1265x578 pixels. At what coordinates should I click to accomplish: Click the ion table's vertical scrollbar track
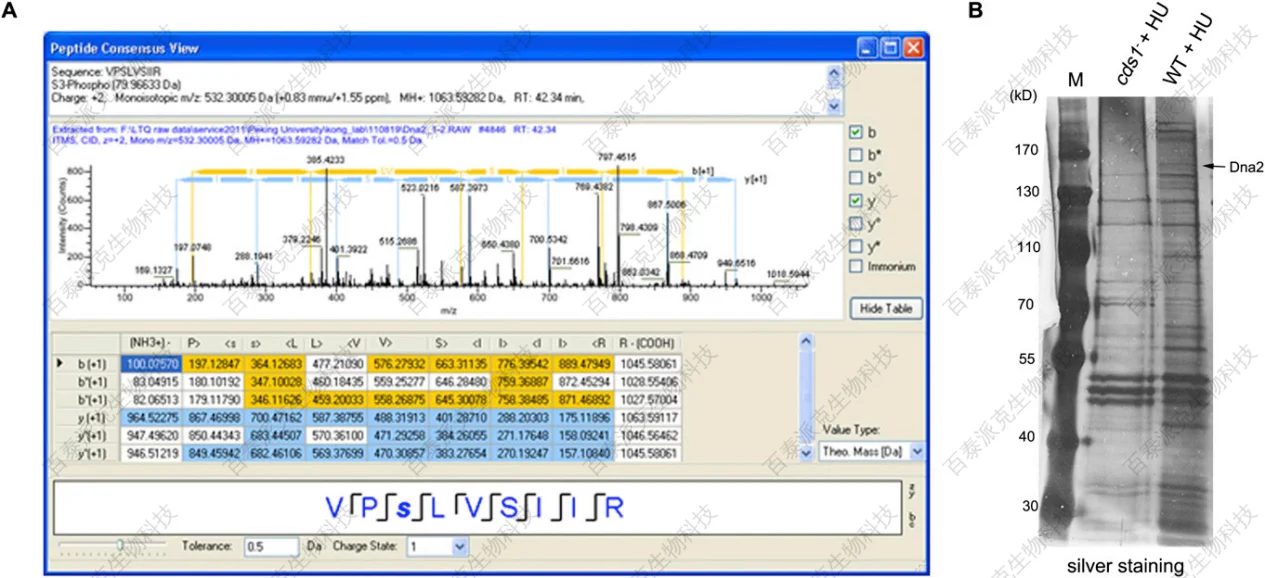tap(807, 396)
